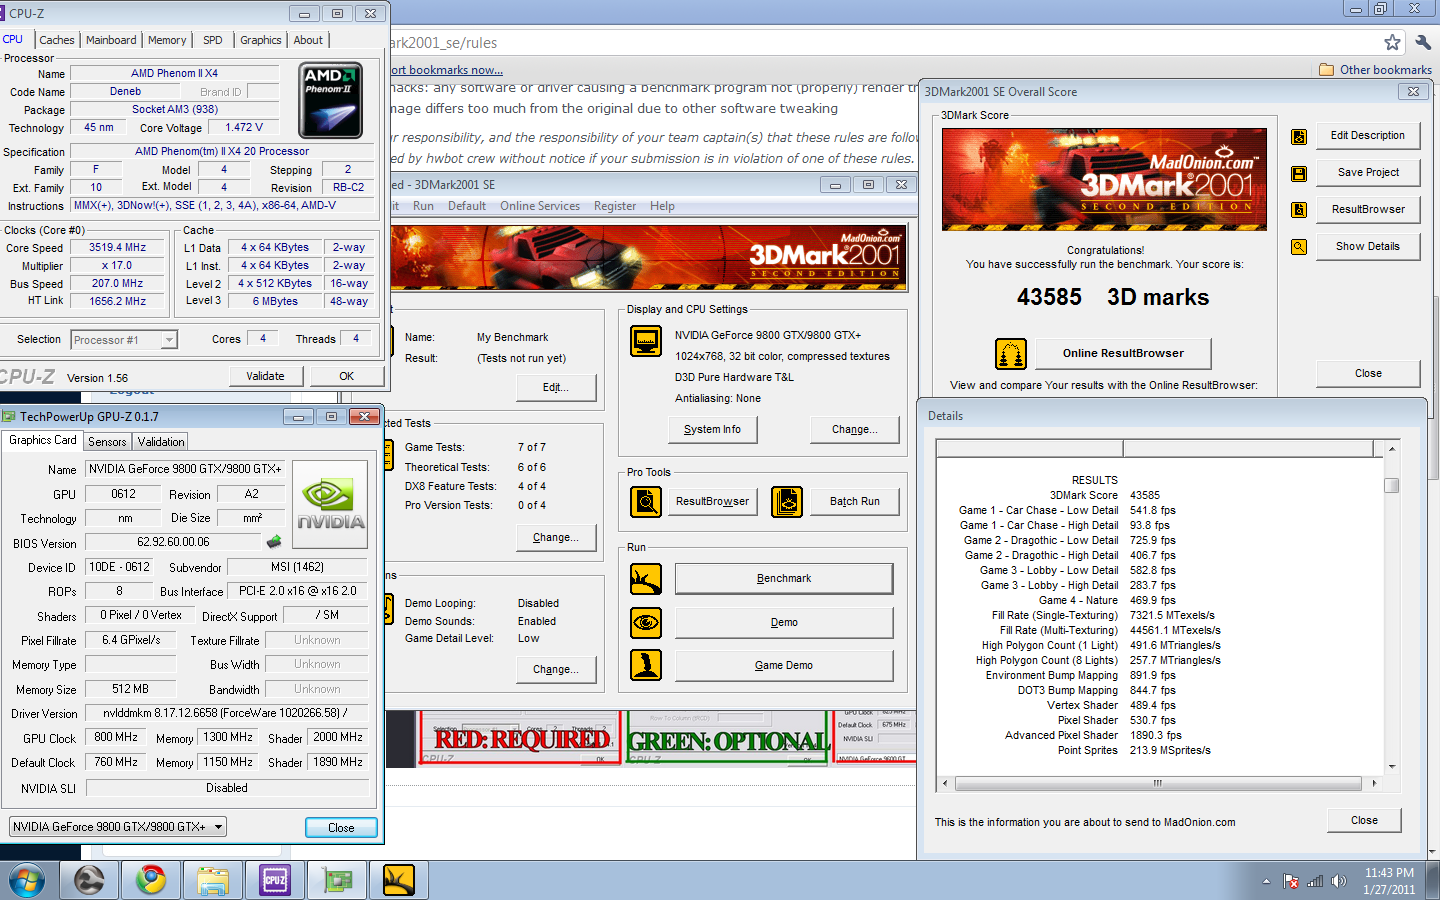Click the Display settings monitor icon

[x=646, y=341]
